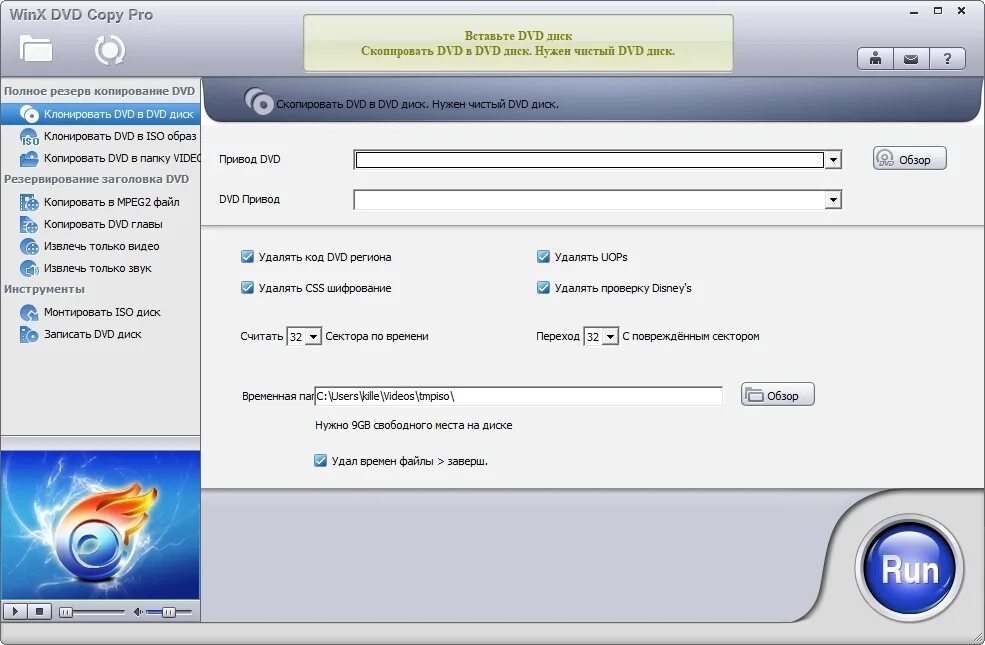Screen dimensions: 985x645
Task: Select Клонировать DVD в ISO образ mode
Action: (x=101, y=136)
